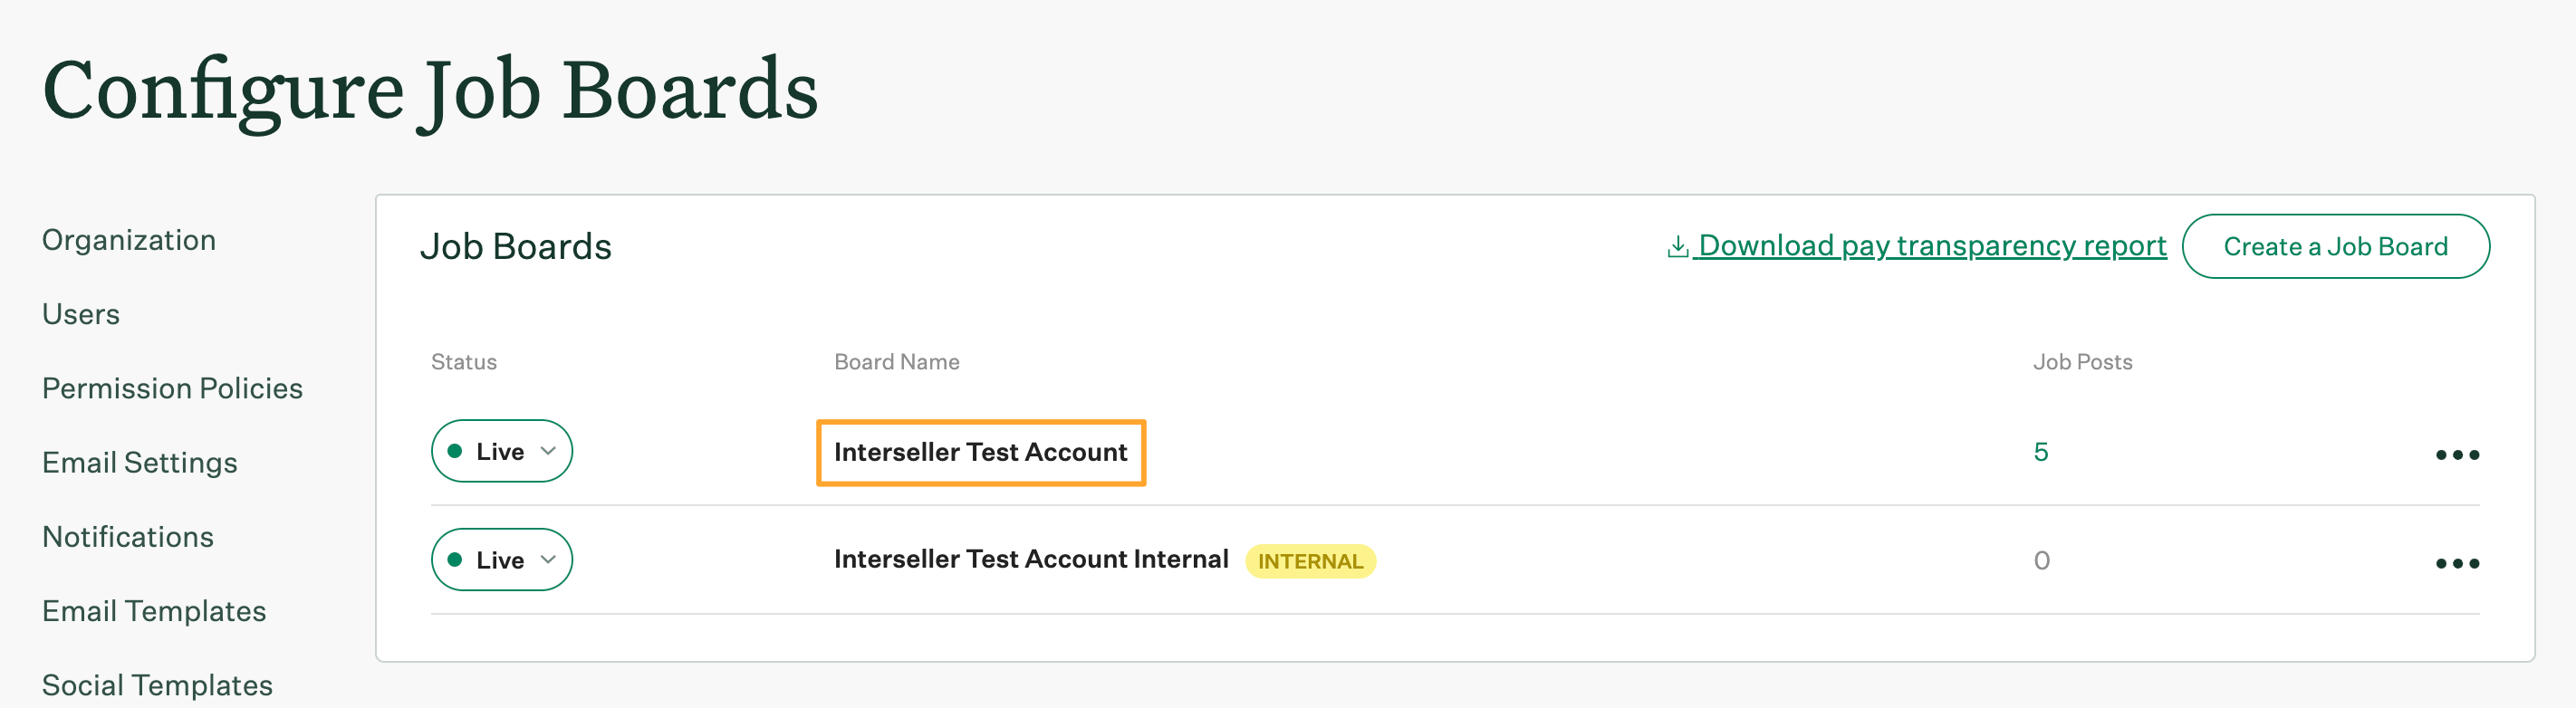Viewport: 2576px width, 708px height.
Task: Open the Interseller Test Account Internal board name
Action: coord(1031,559)
